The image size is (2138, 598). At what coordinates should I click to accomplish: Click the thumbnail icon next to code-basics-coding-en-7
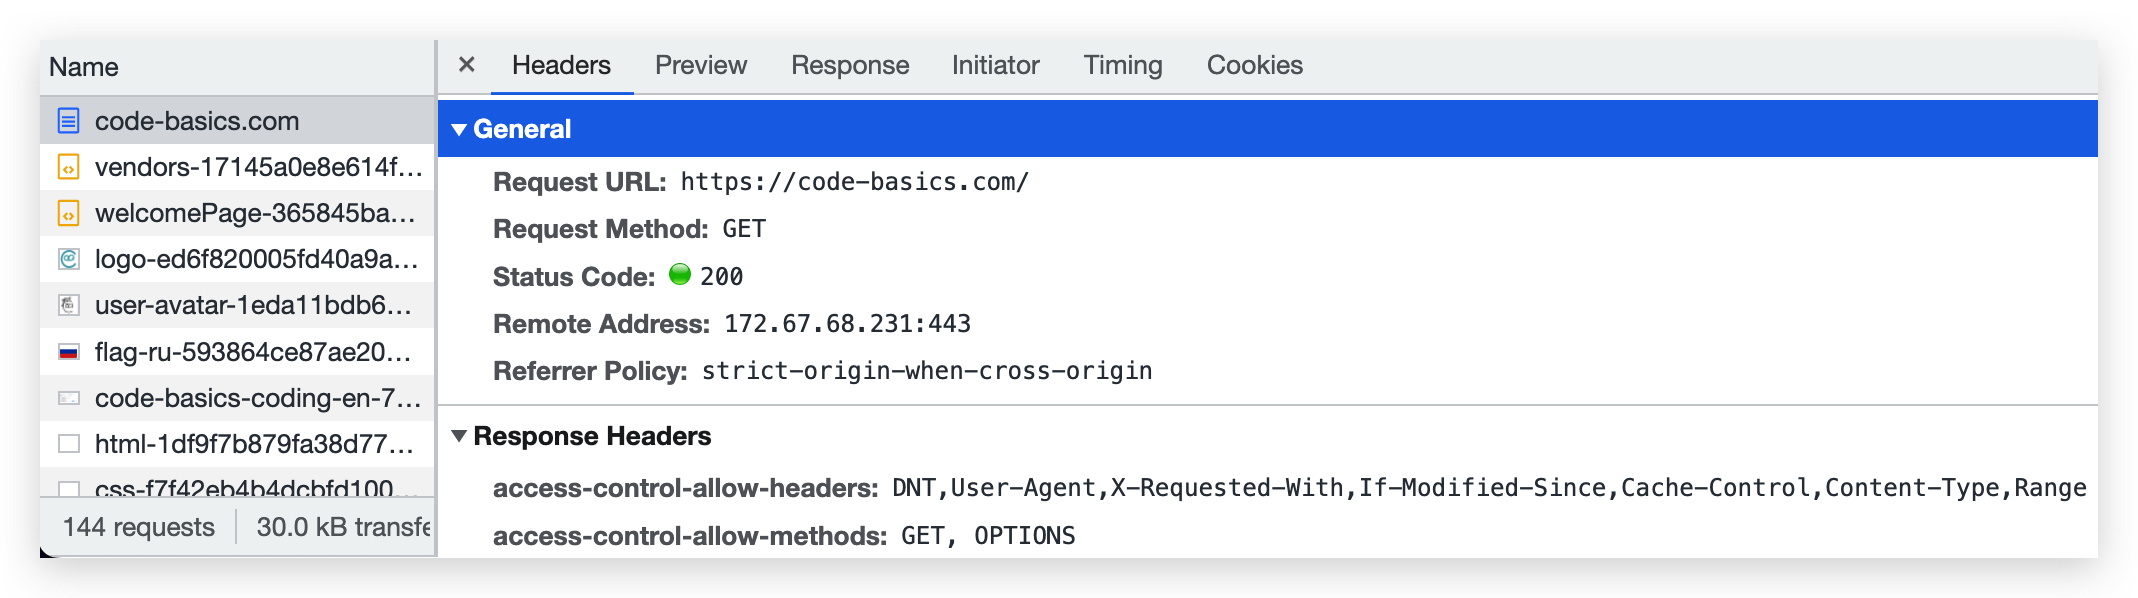coord(68,397)
